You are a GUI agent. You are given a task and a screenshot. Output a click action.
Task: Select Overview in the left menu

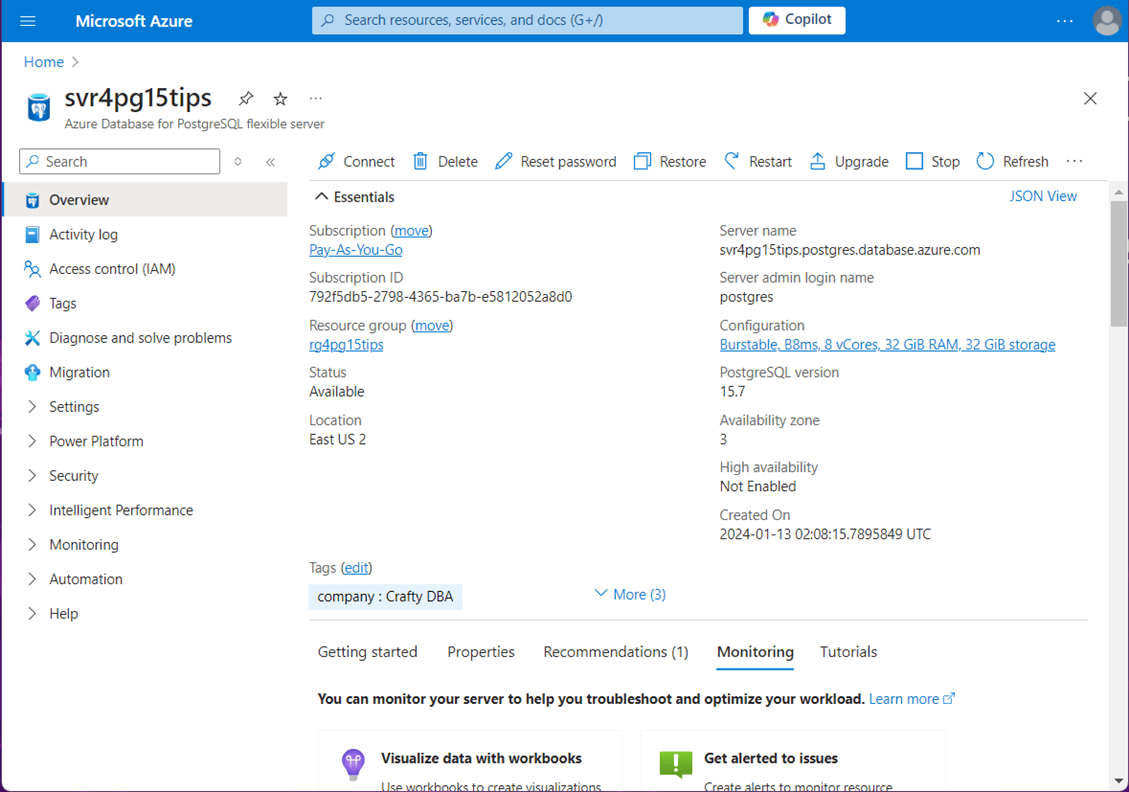pos(145,199)
